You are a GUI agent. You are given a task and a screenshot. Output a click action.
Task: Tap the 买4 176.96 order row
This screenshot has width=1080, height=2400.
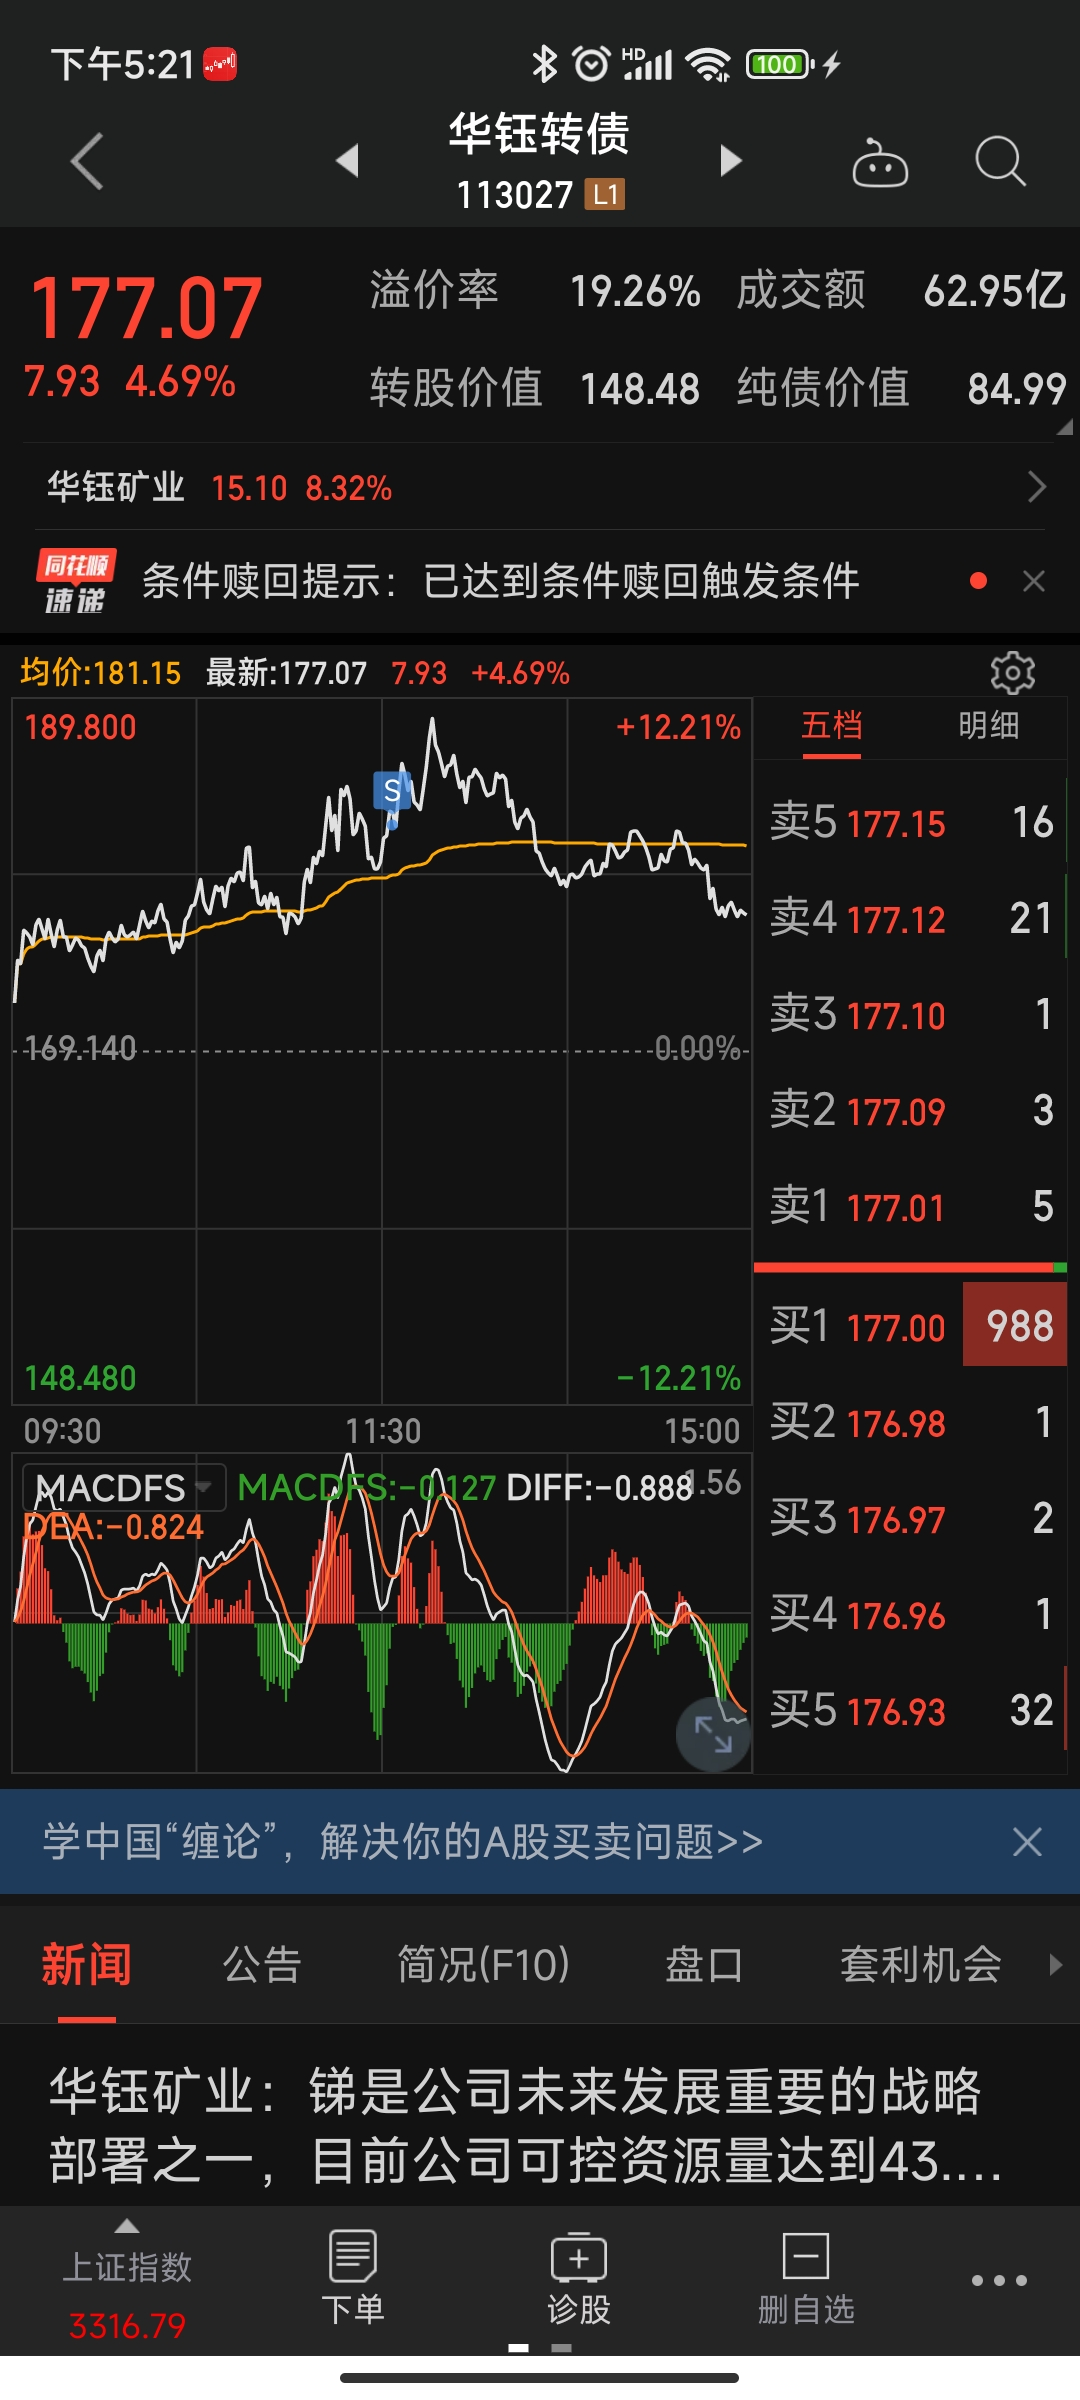pyautogui.click(x=910, y=1614)
